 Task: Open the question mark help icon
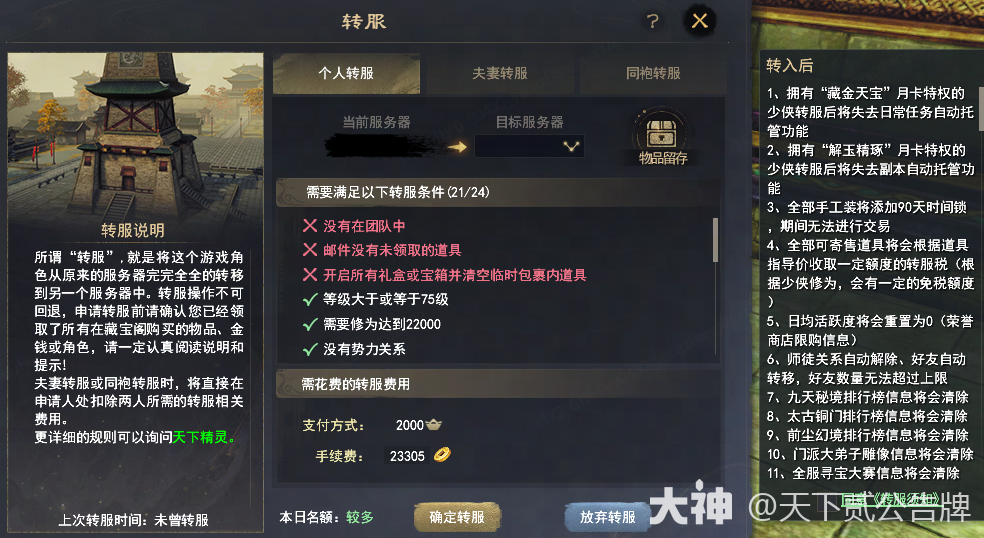tap(653, 21)
